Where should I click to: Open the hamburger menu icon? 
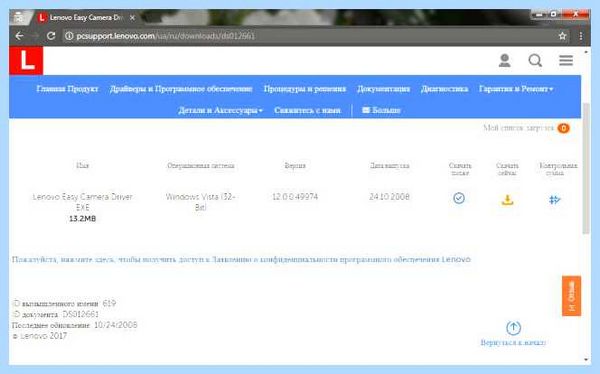point(566,60)
